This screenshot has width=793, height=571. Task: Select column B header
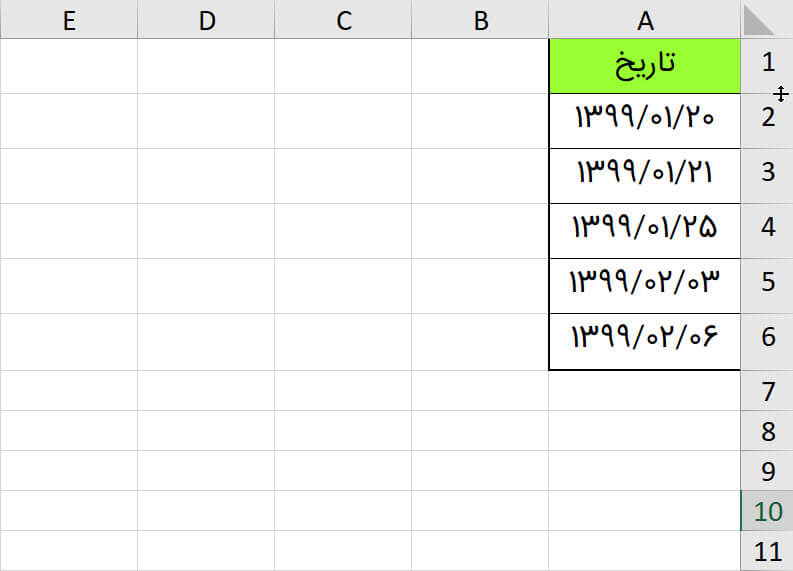[x=480, y=19]
